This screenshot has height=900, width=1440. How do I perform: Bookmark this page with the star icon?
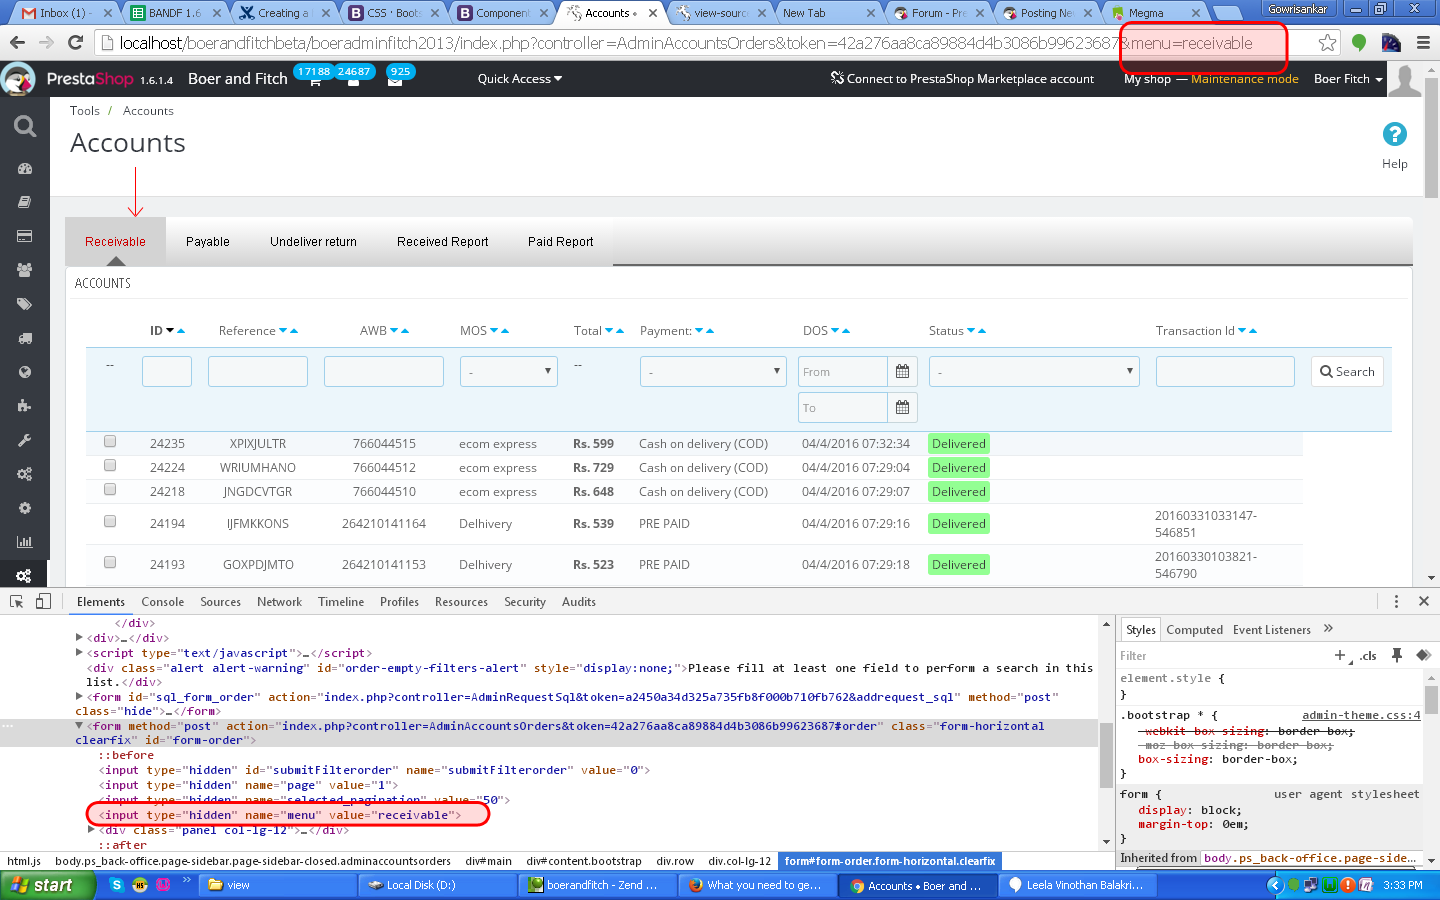[1327, 43]
